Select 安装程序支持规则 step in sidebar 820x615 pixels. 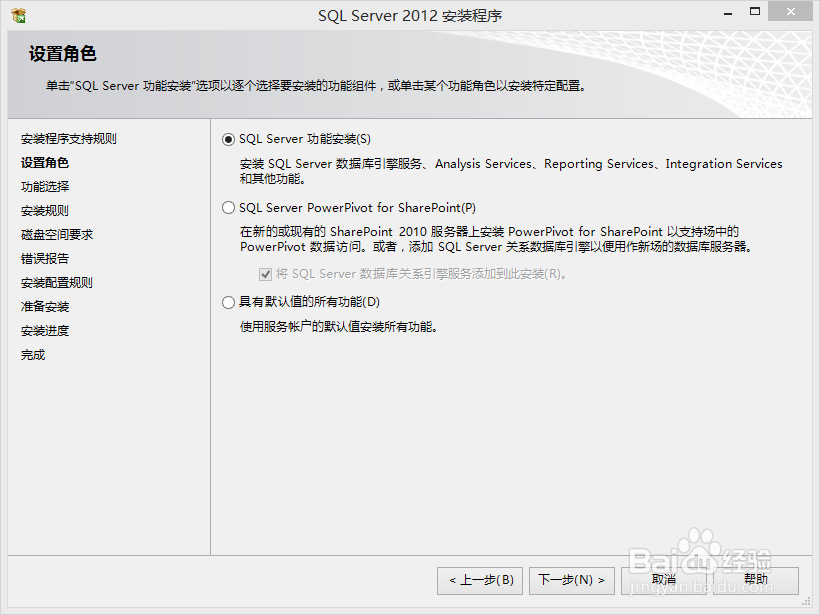(x=69, y=139)
